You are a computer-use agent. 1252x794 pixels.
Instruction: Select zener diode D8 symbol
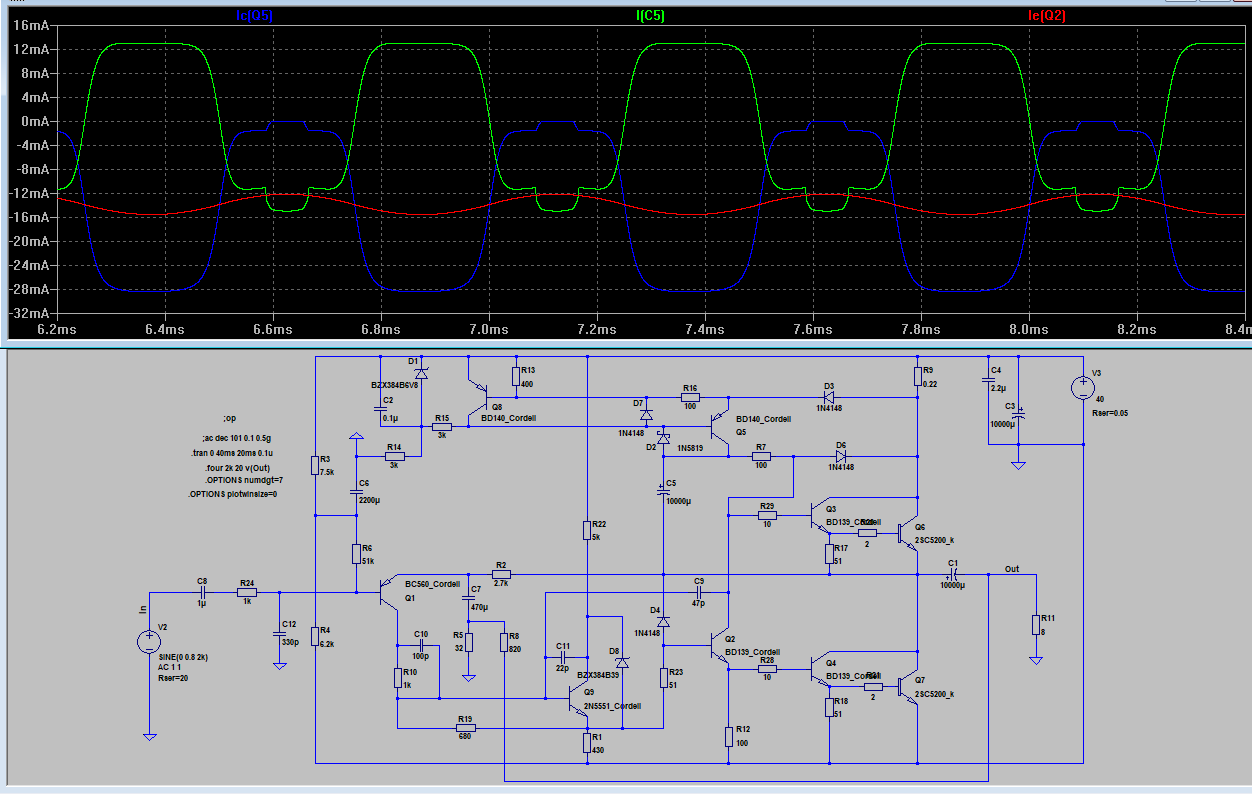(622, 661)
